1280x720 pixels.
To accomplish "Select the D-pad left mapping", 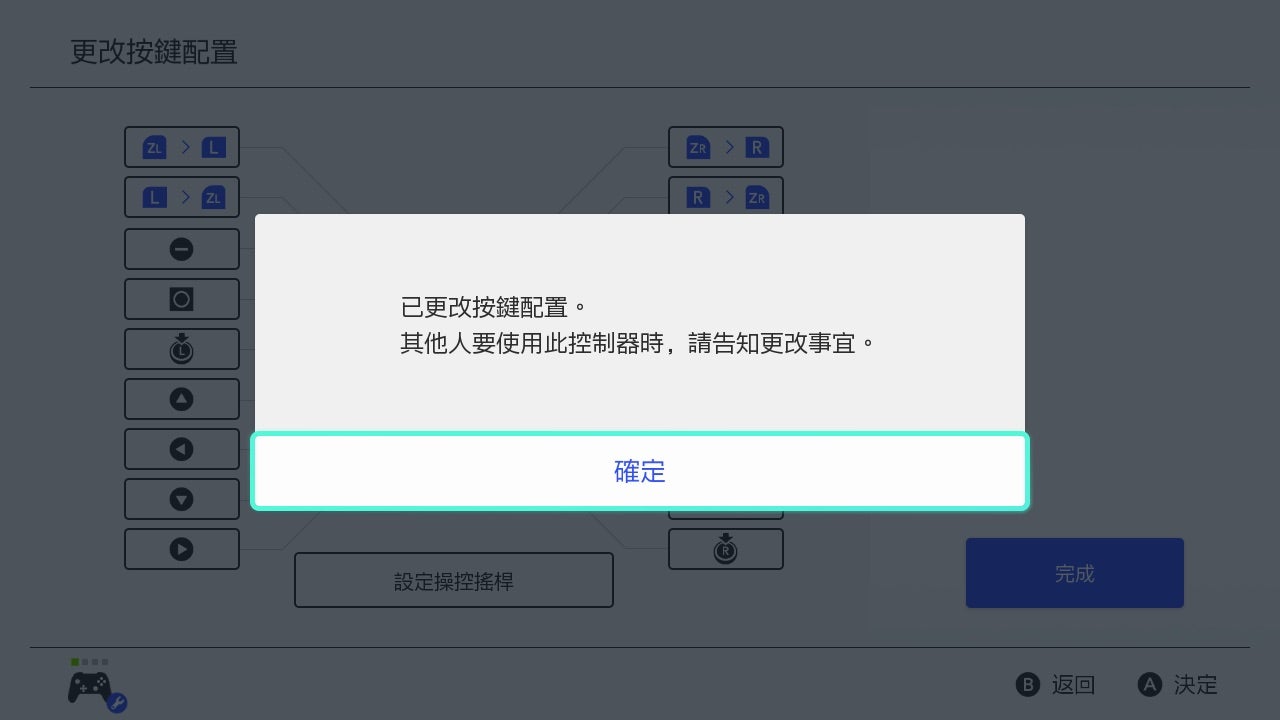I will click(x=182, y=449).
